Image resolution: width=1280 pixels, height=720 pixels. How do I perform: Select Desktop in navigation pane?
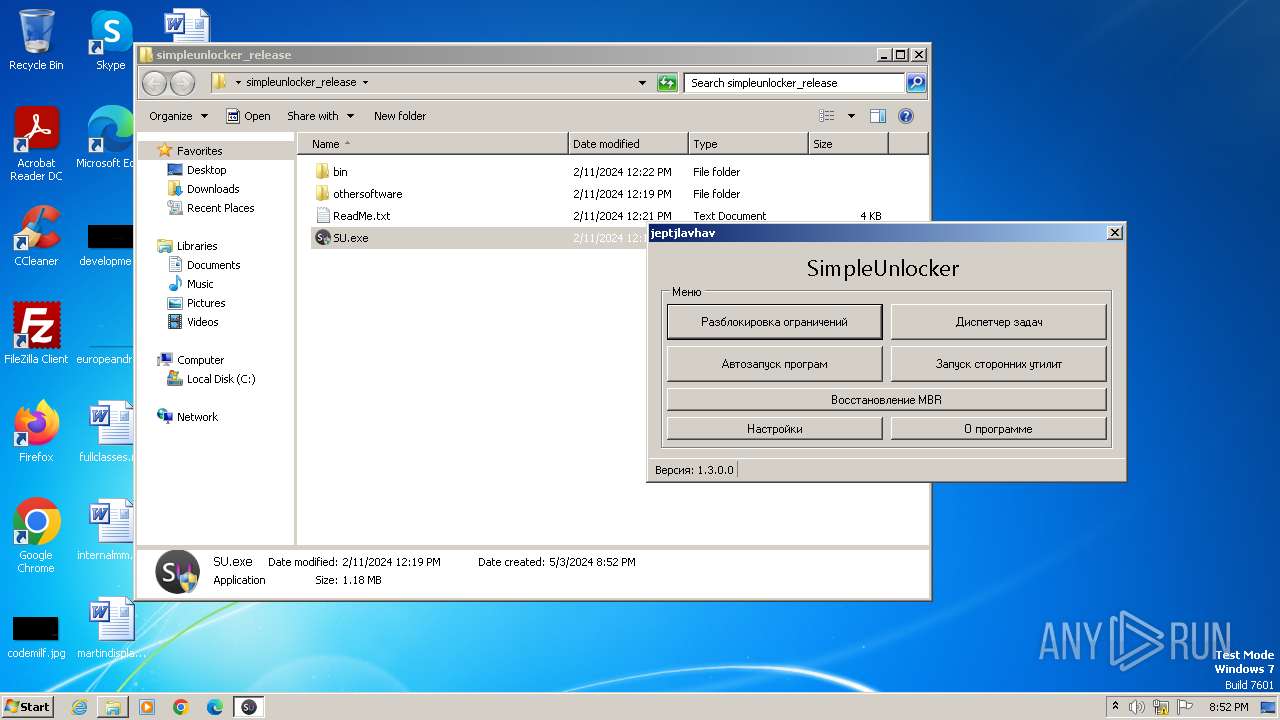click(206, 170)
